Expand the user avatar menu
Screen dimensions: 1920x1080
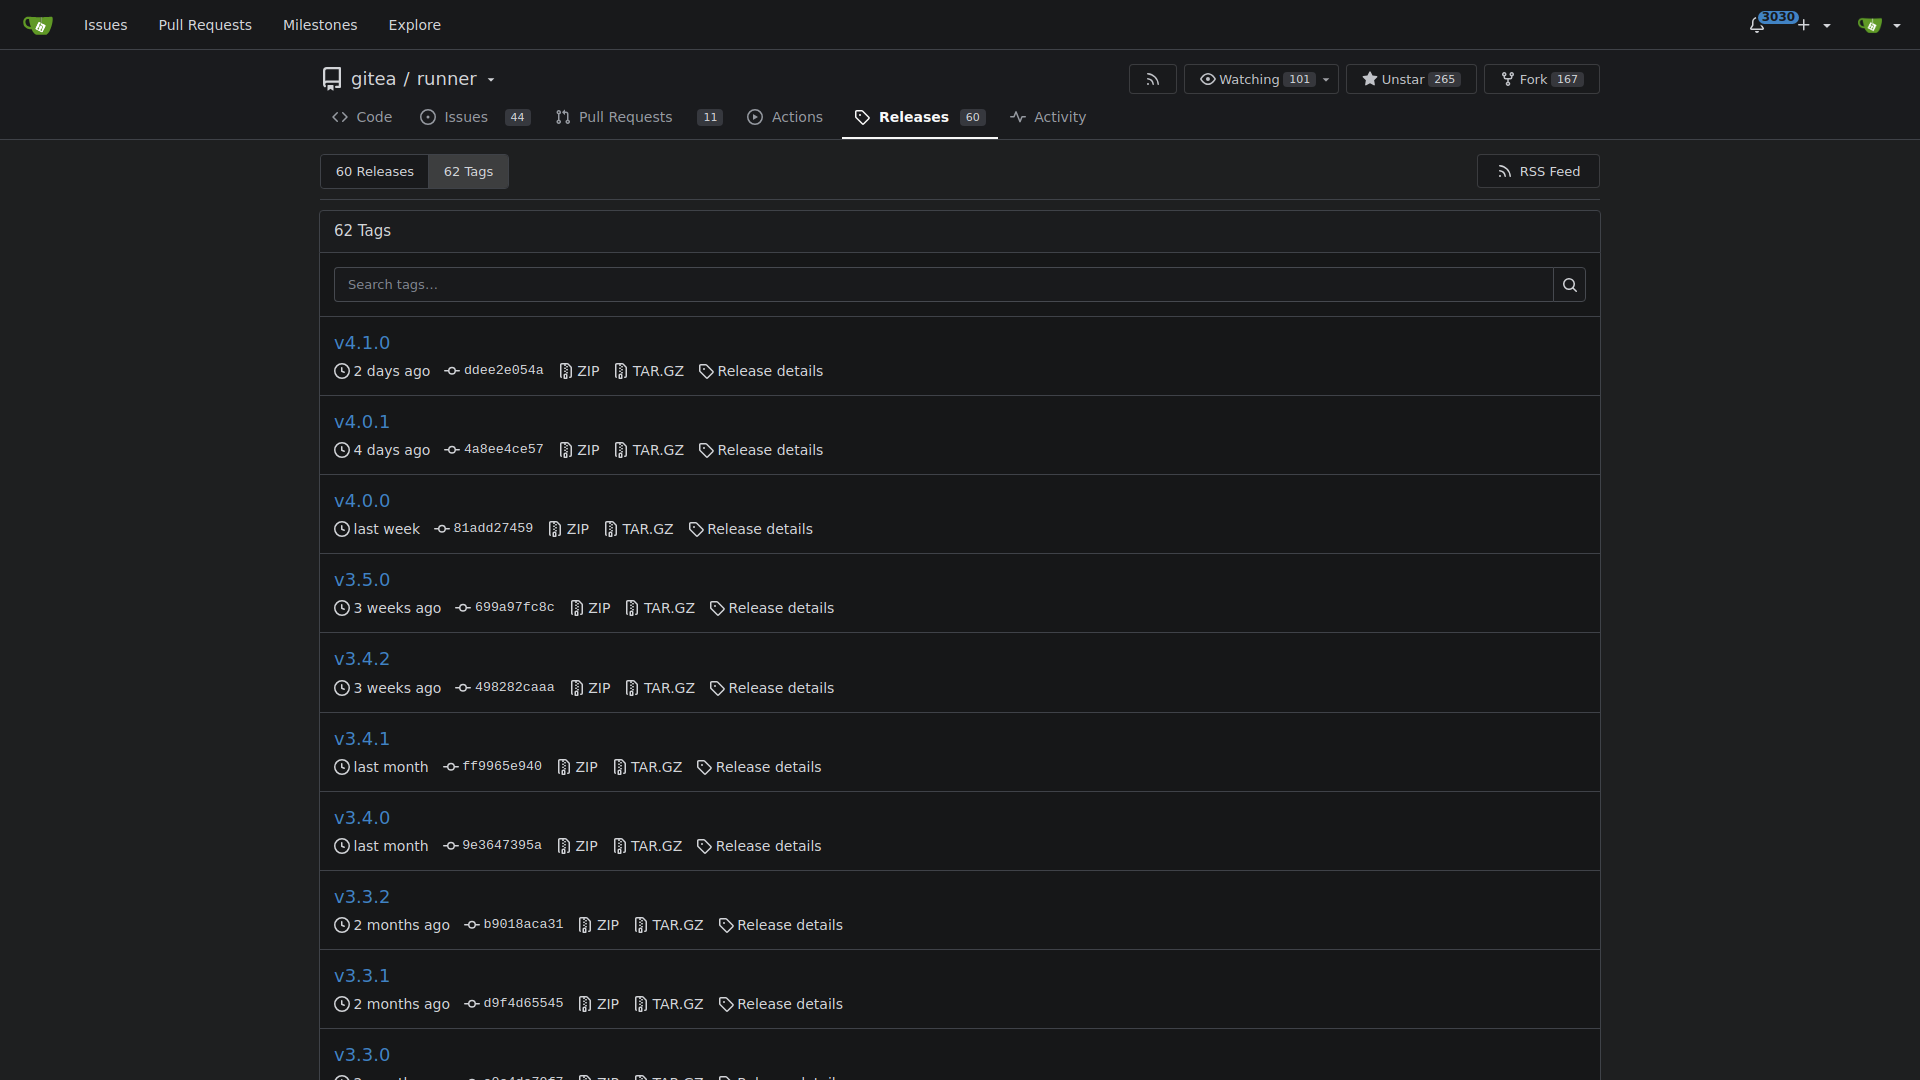point(1879,25)
